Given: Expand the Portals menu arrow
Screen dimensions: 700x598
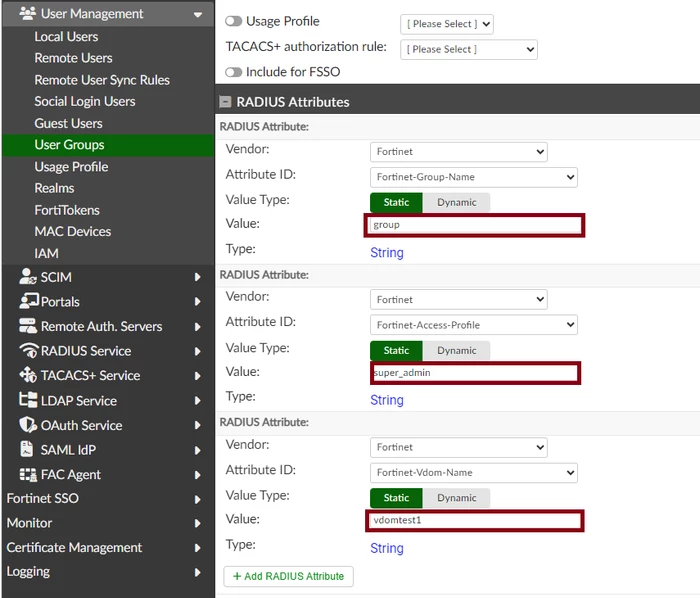Looking at the screenshot, I should click(197, 302).
